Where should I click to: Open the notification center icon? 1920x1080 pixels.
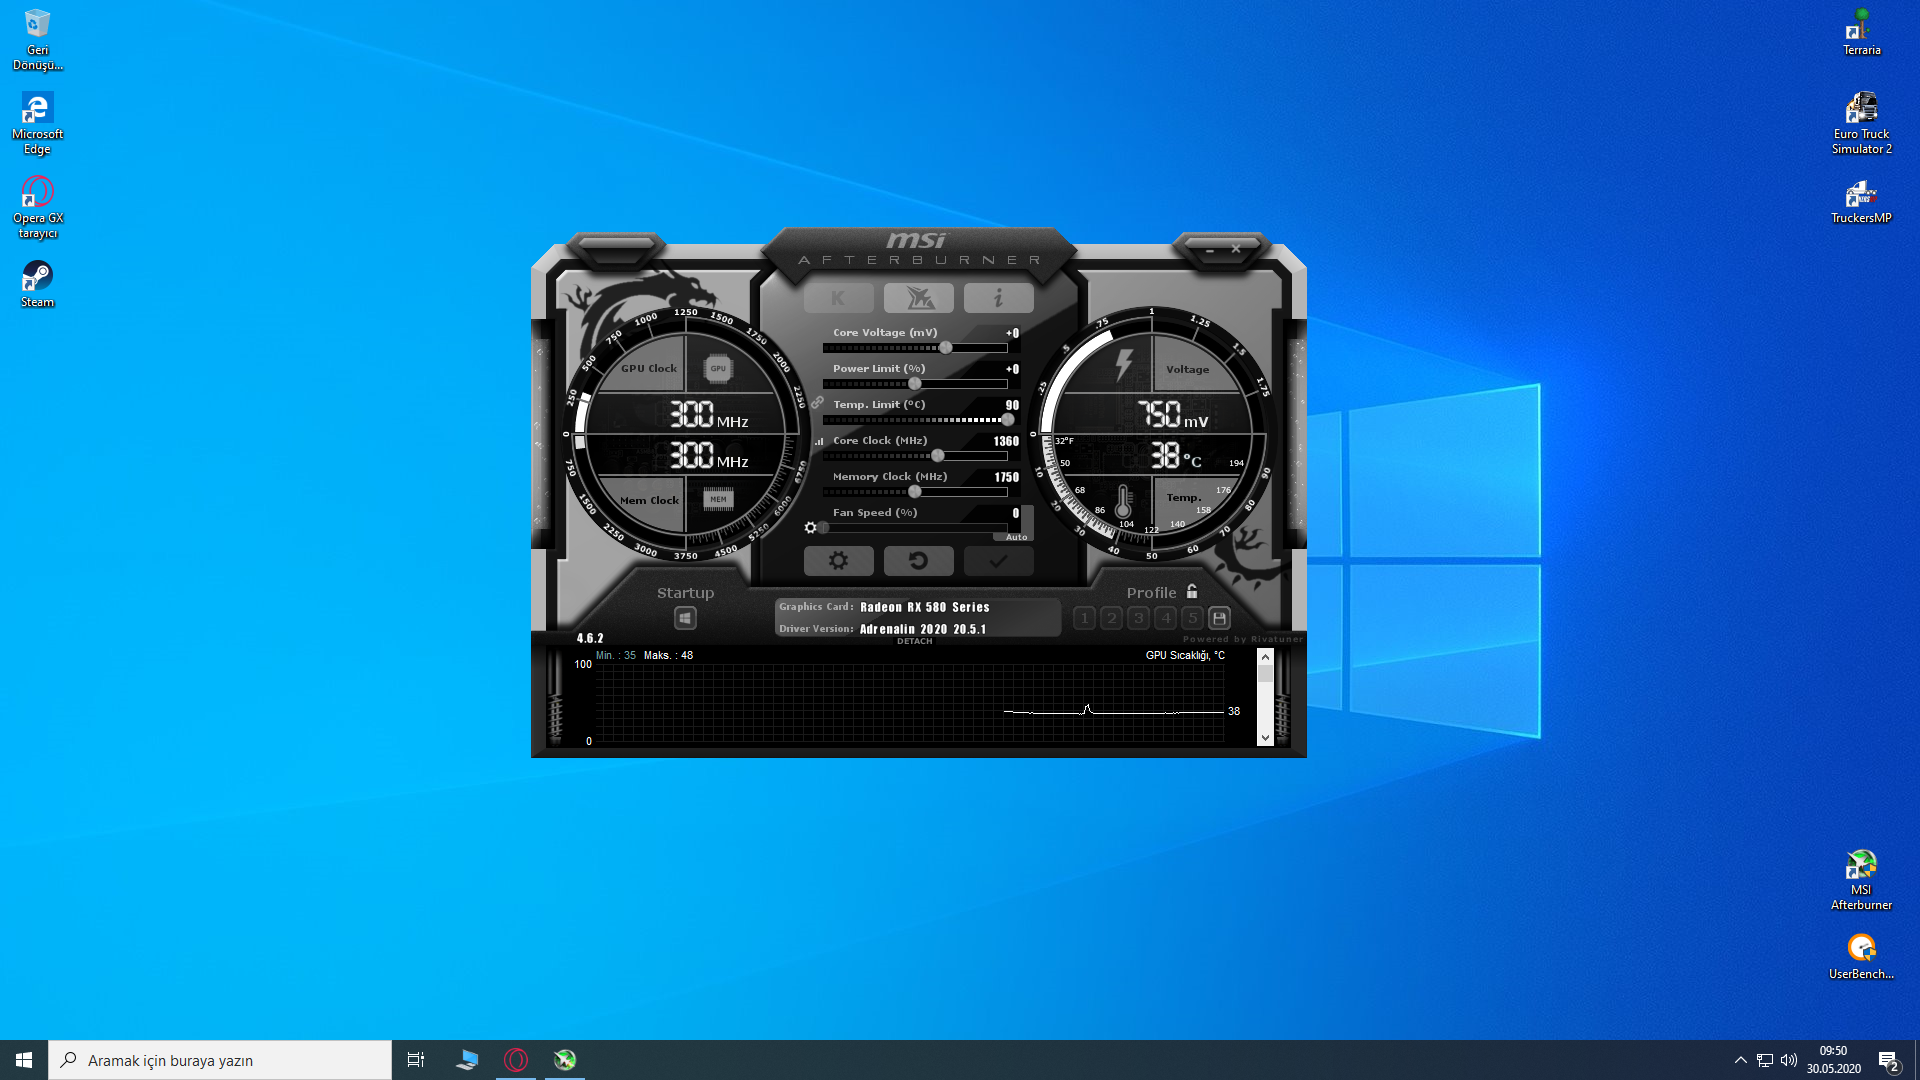coord(1889,1061)
